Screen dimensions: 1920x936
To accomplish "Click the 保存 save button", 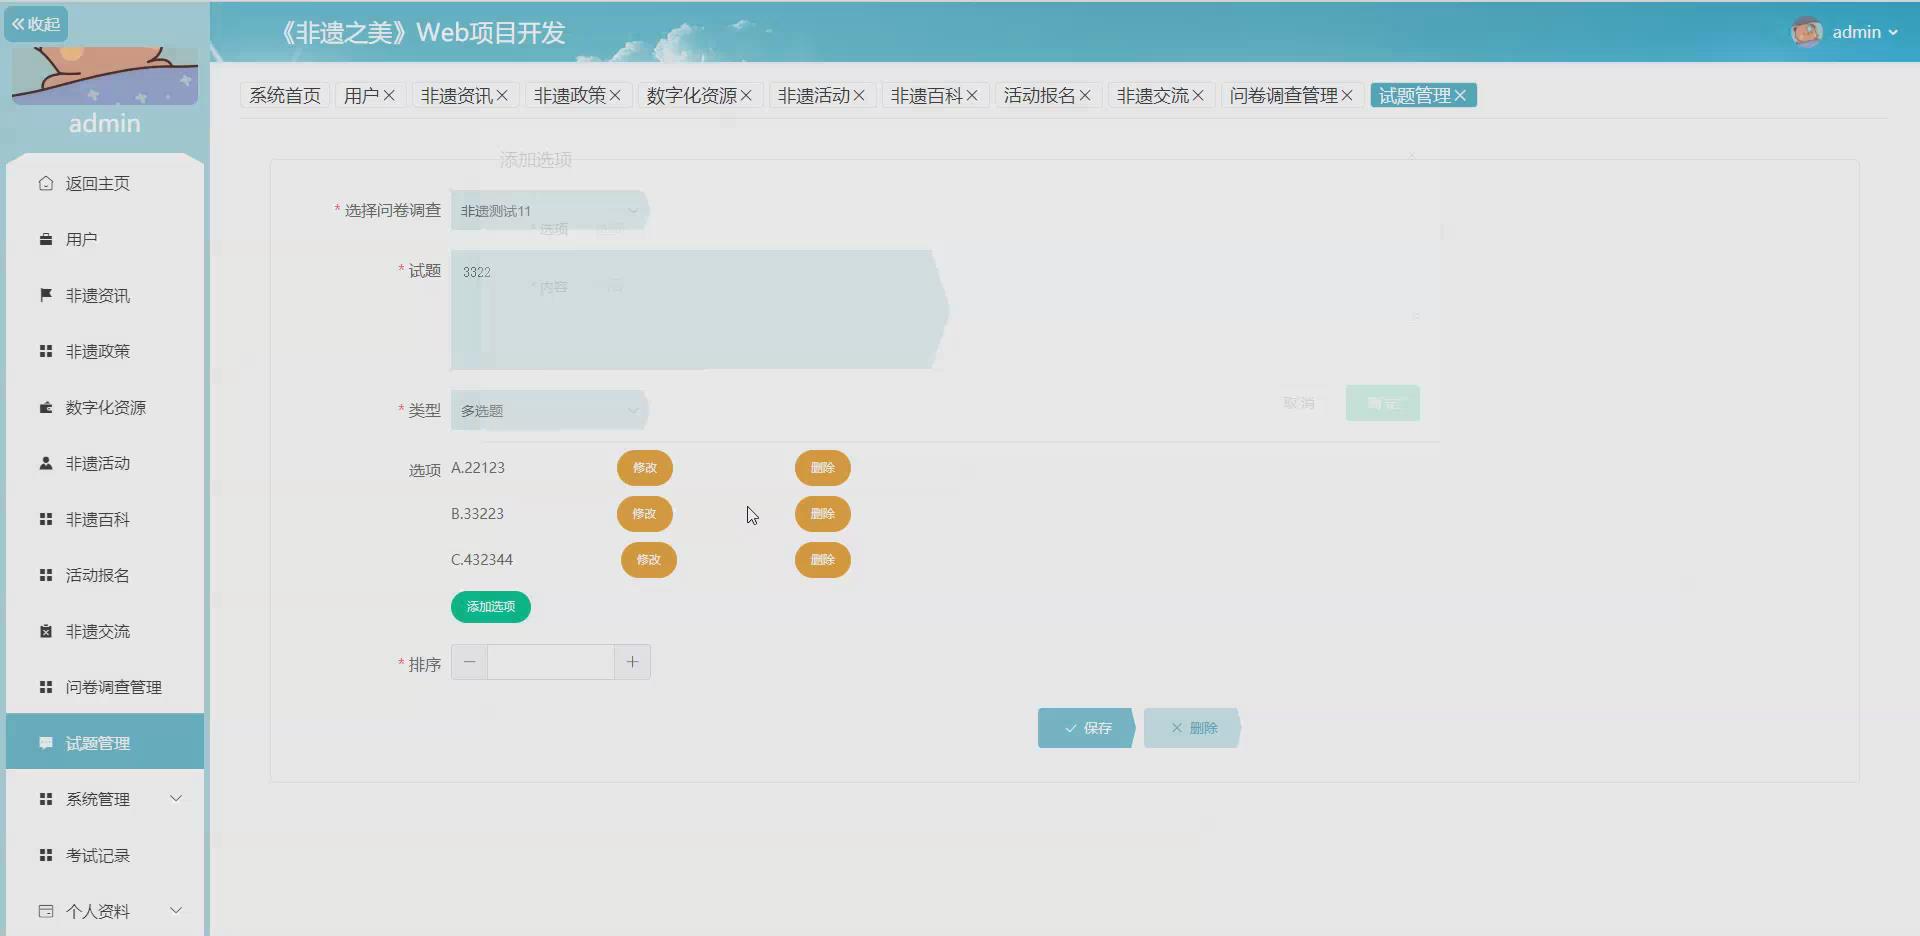I will 1084,727.
